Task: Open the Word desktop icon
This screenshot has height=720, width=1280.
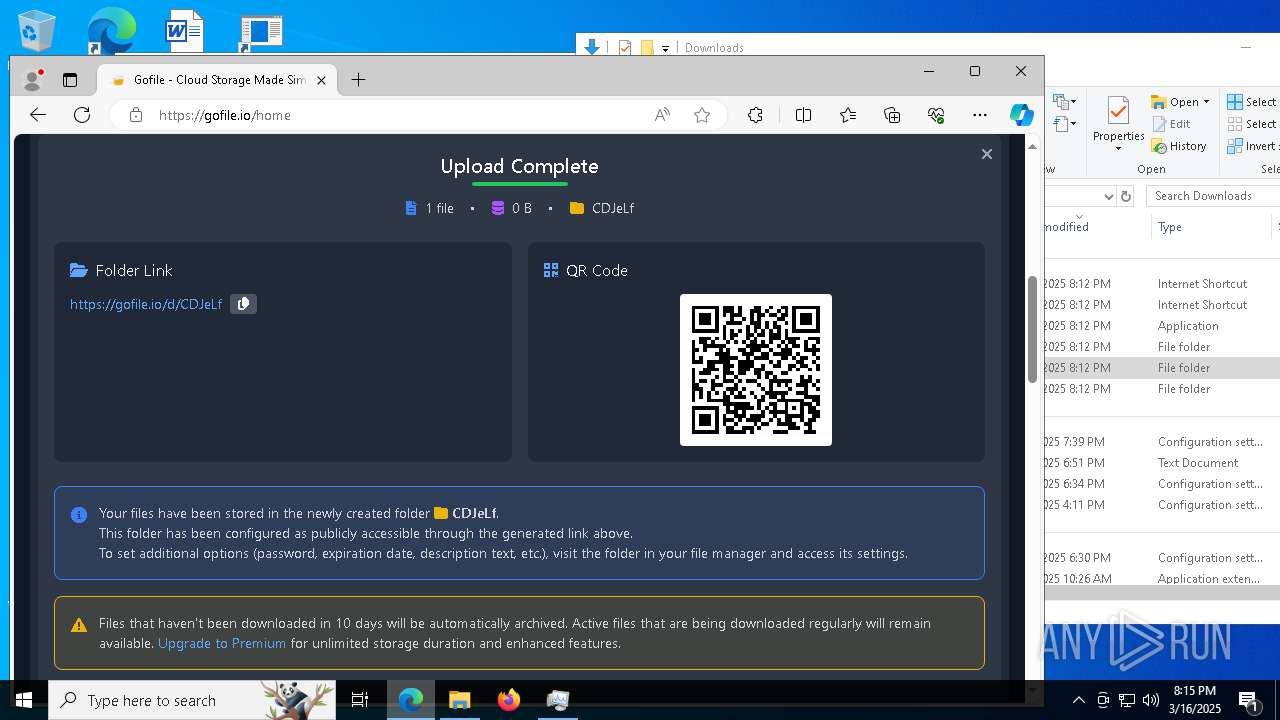Action: coord(185,30)
